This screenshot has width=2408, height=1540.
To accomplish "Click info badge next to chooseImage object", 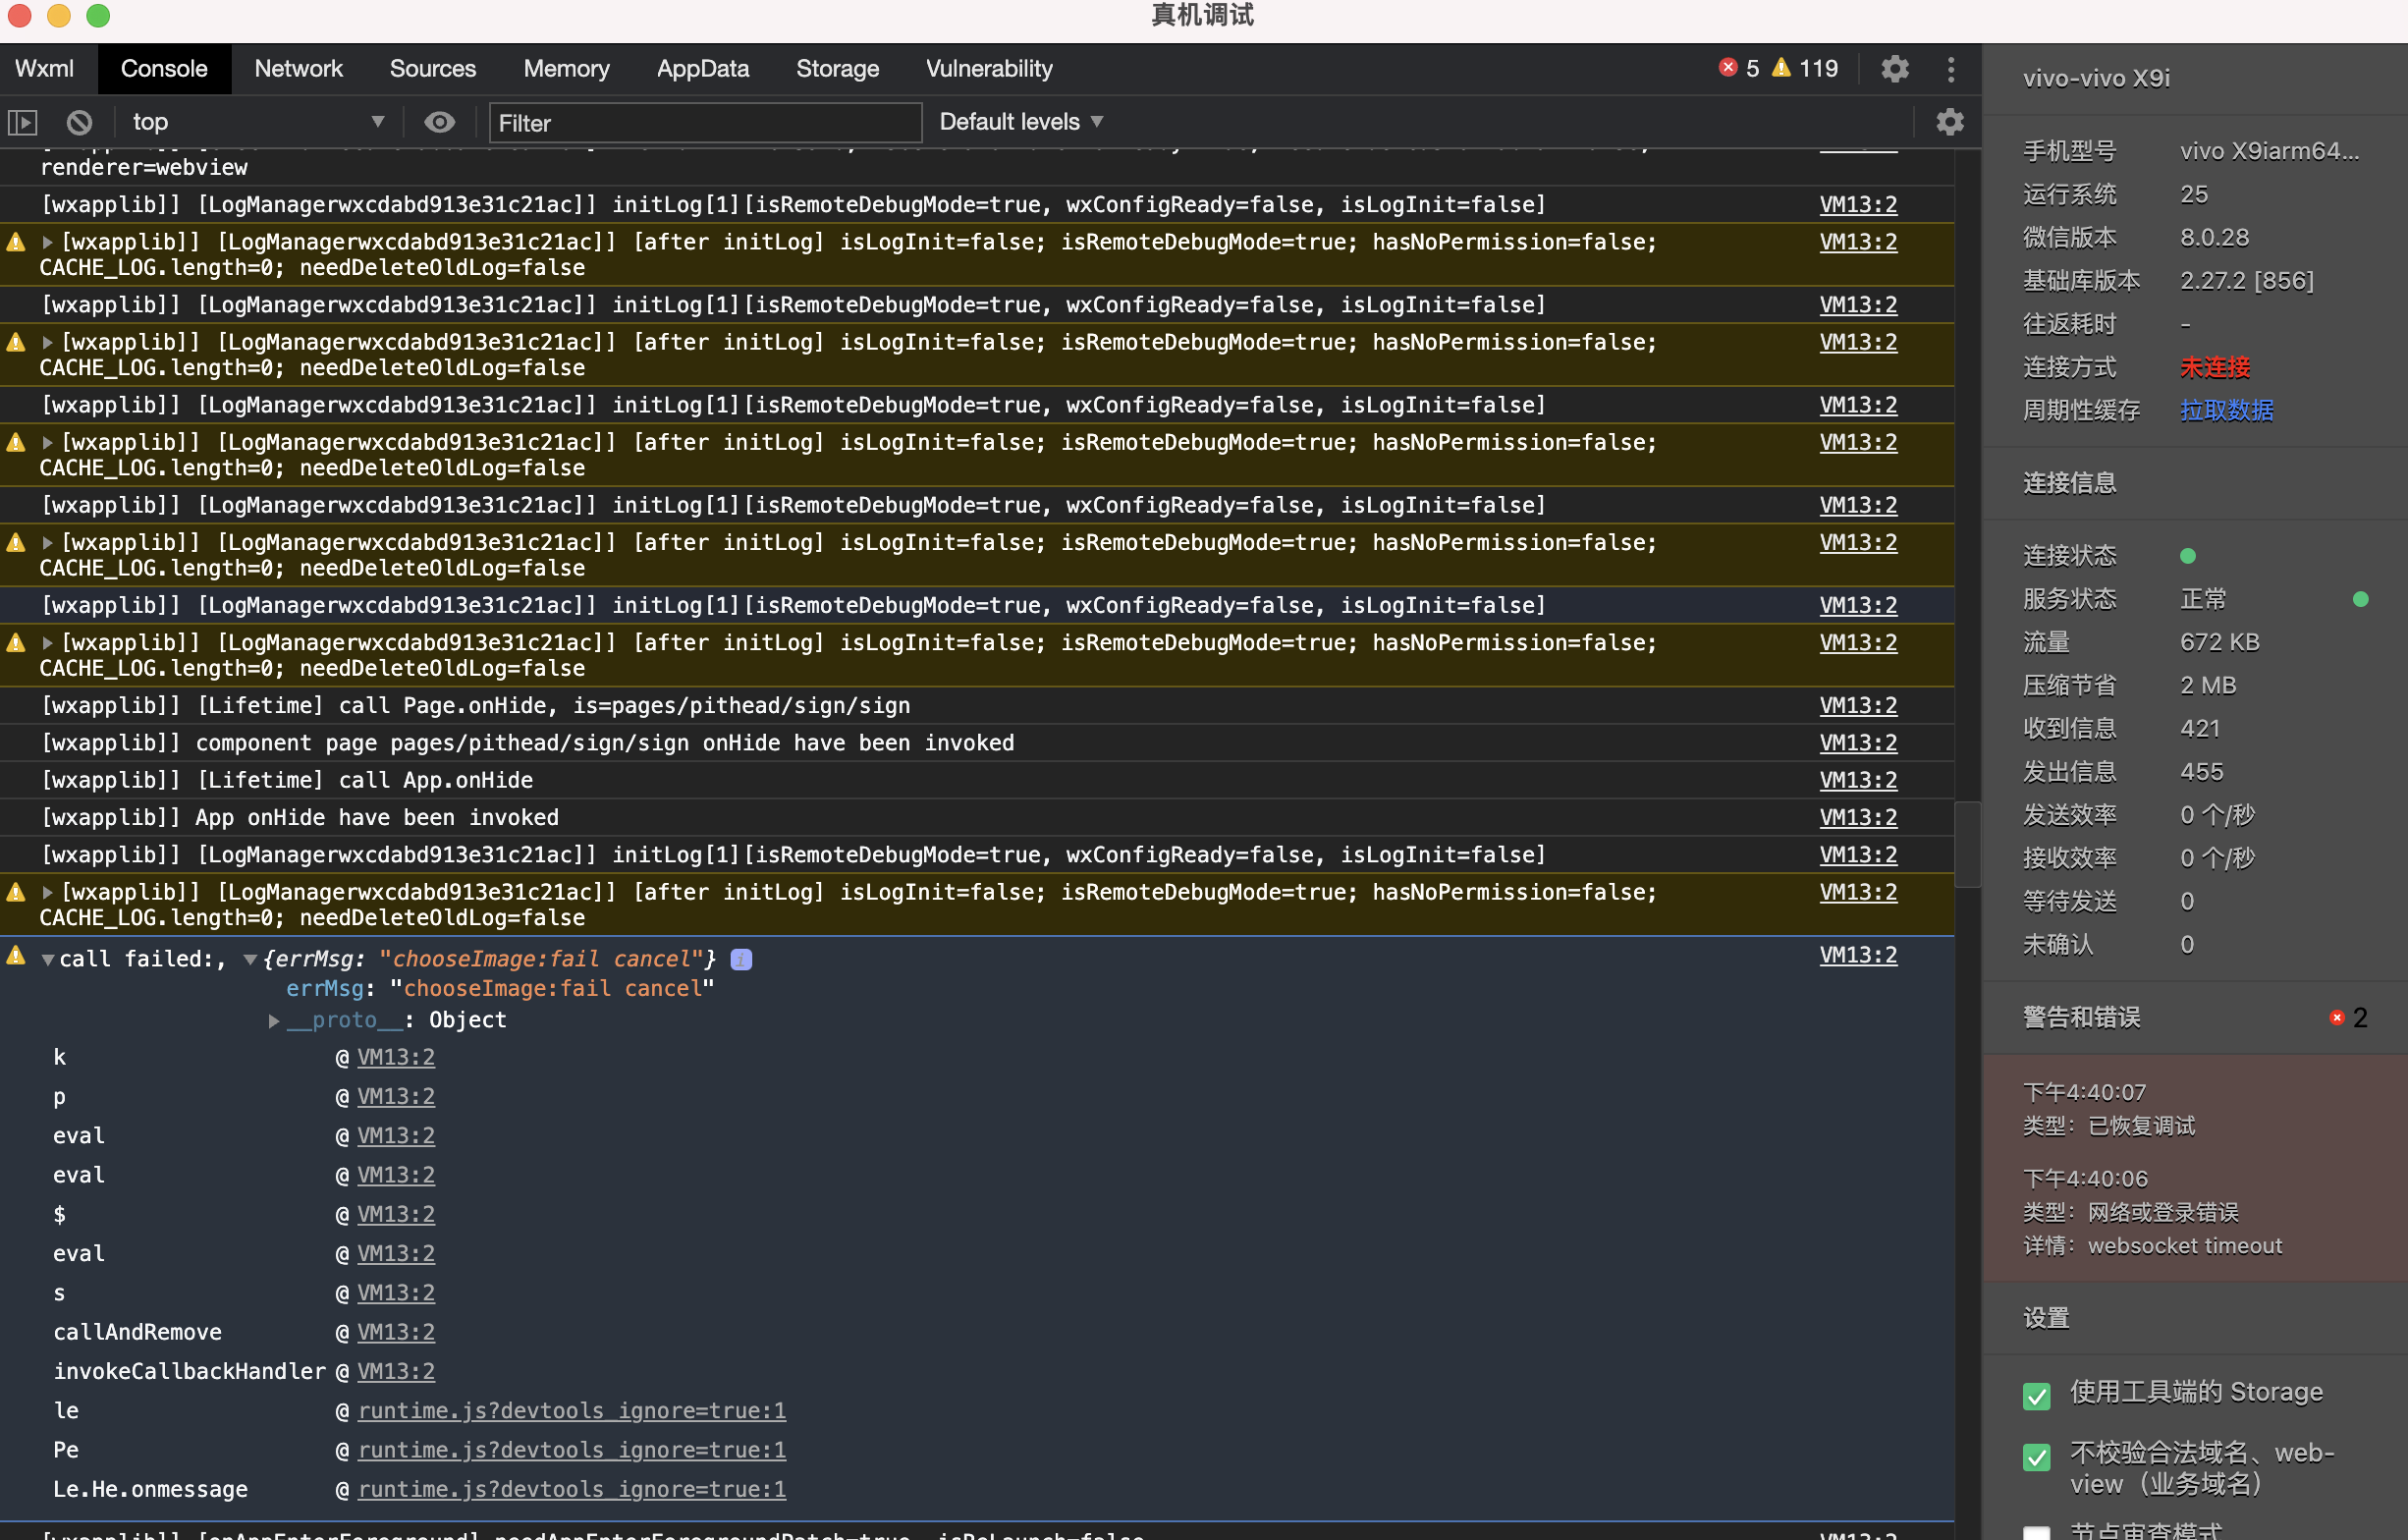I will [x=741, y=959].
